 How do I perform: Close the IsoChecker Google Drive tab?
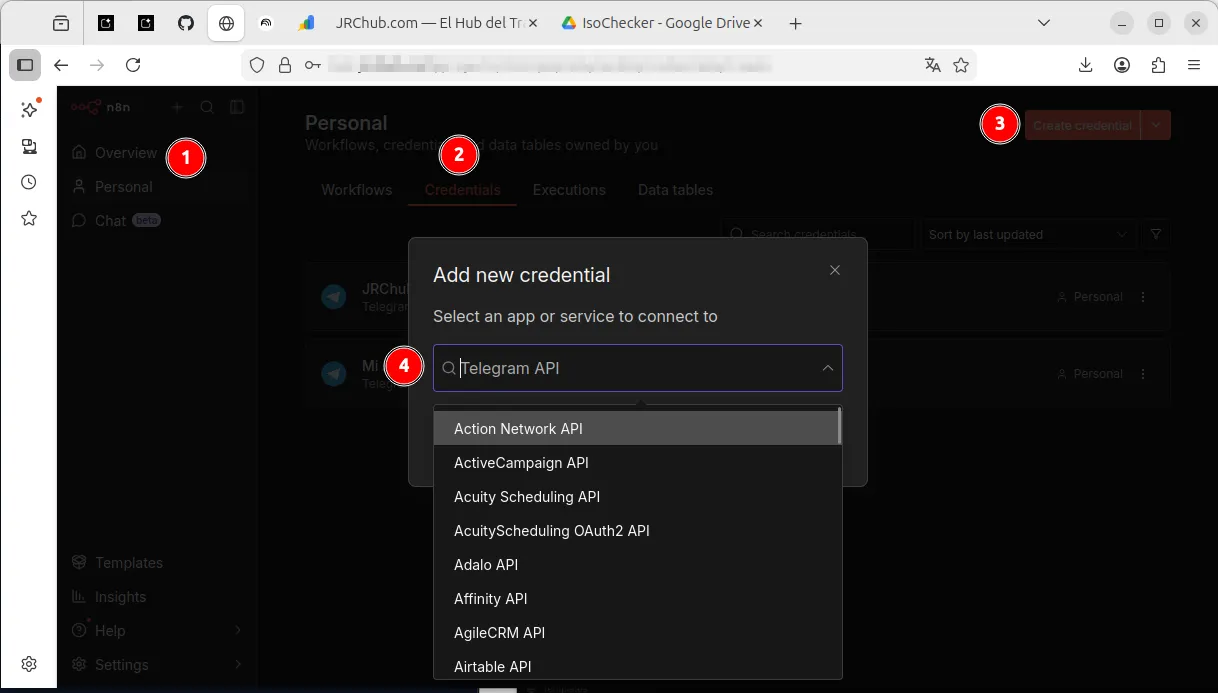tap(756, 23)
